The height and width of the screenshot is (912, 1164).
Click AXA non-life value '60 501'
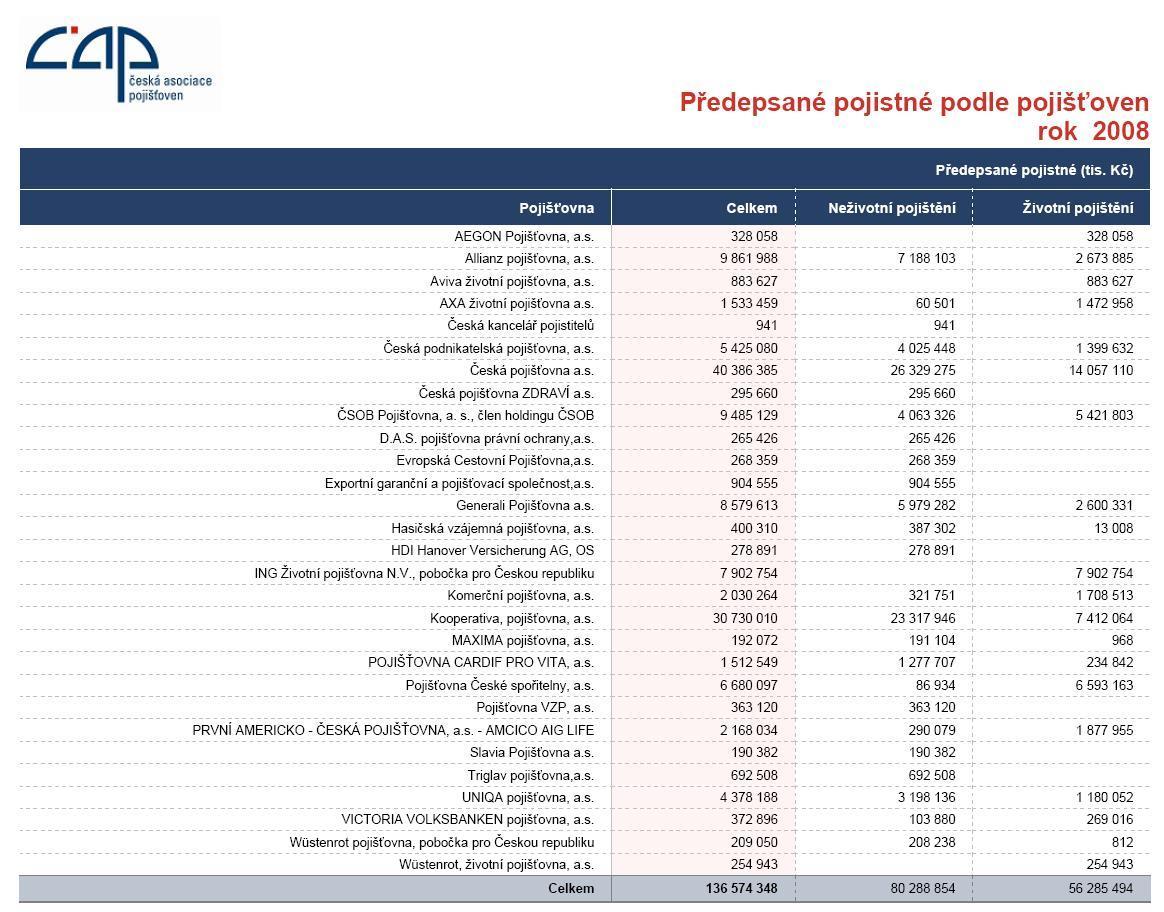coord(935,304)
